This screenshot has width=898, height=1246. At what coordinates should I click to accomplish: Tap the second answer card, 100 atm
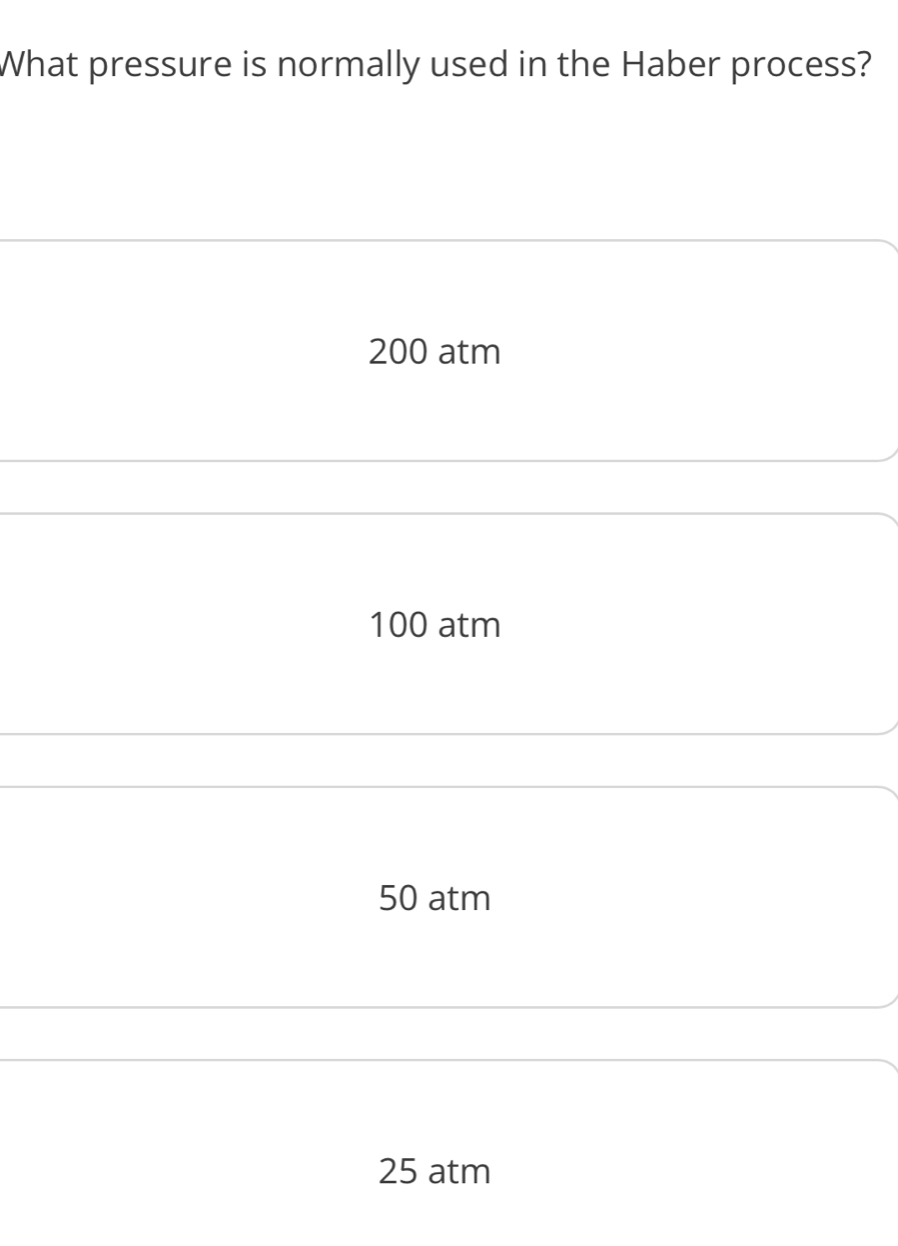[449, 624]
